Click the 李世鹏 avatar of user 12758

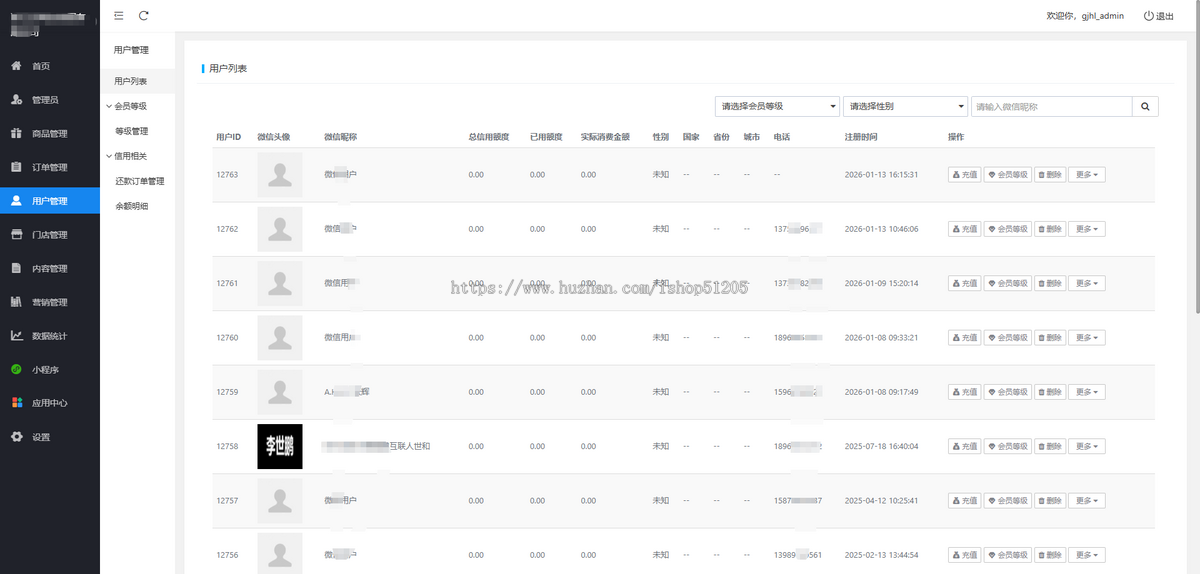point(280,446)
